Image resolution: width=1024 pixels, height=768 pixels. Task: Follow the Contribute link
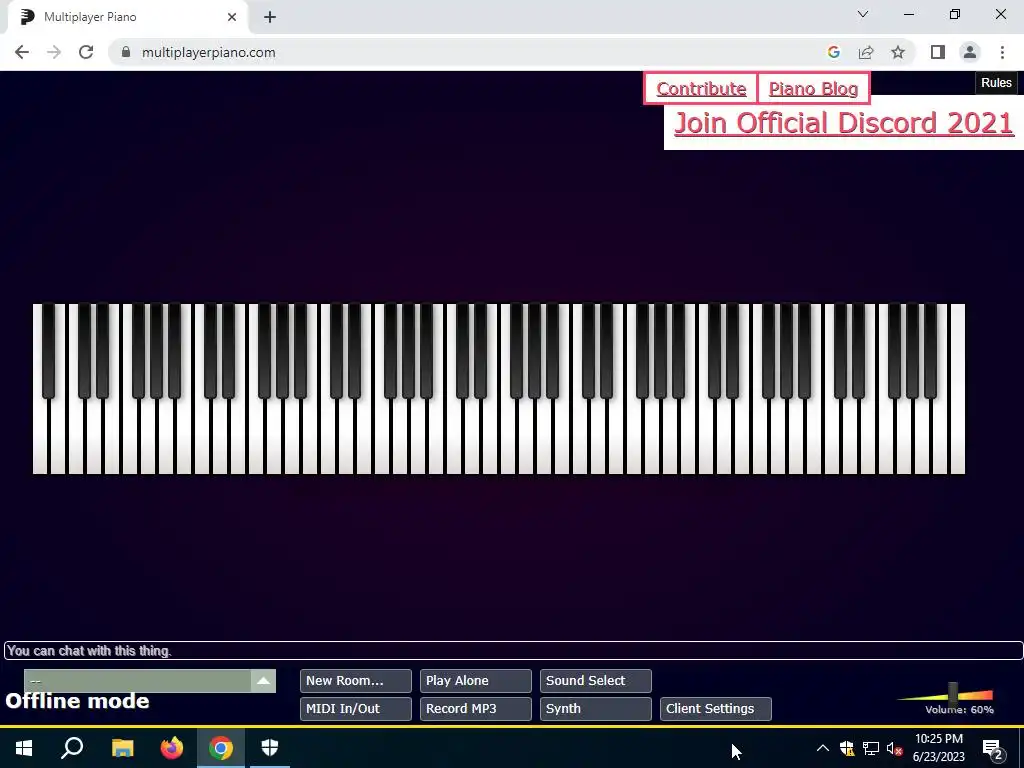(x=701, y=89)
